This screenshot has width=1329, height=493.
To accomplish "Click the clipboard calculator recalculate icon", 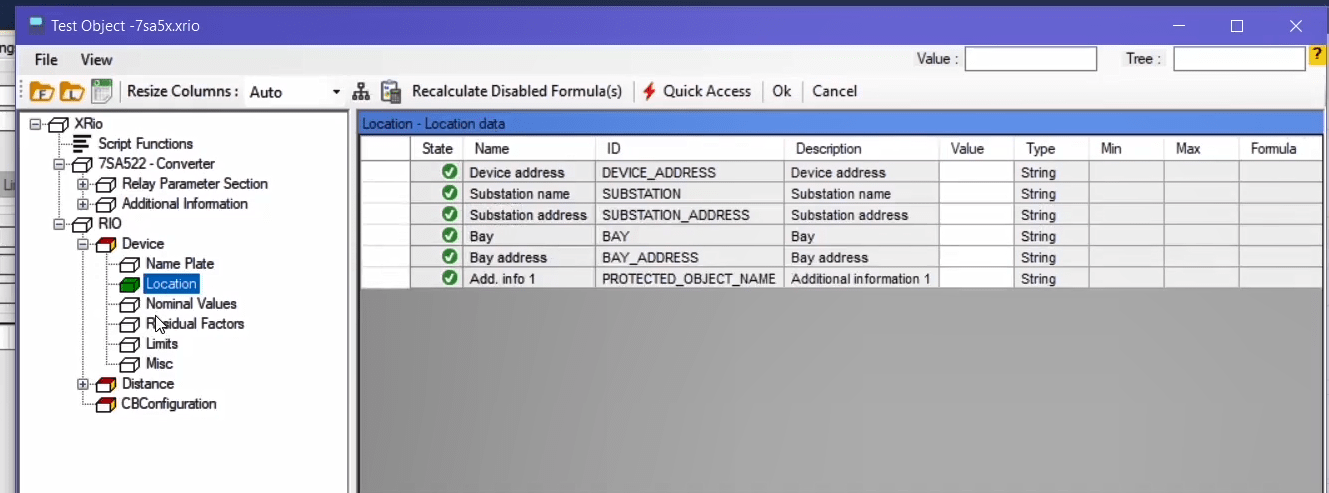I will [391, 92].
